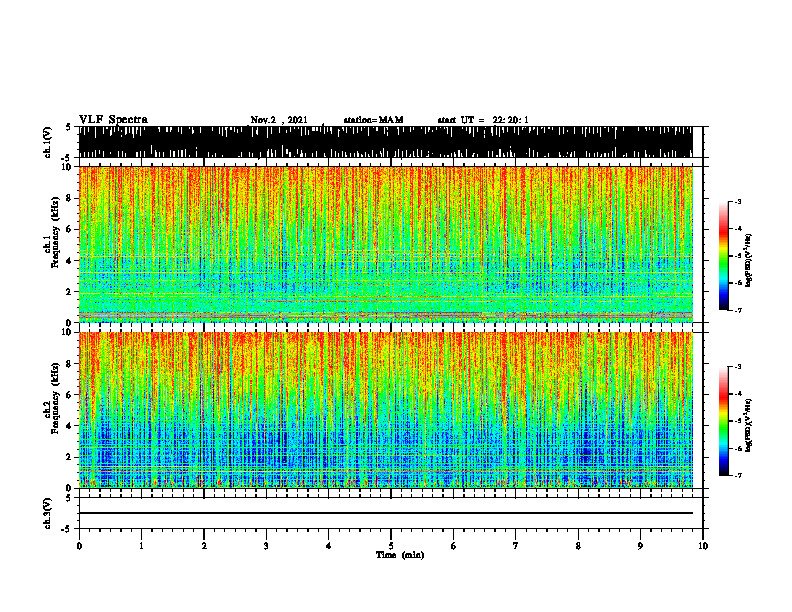Screen dimensions: 792x612
Task: Click the ch.2 spectrogram panel
Action: 385,410
